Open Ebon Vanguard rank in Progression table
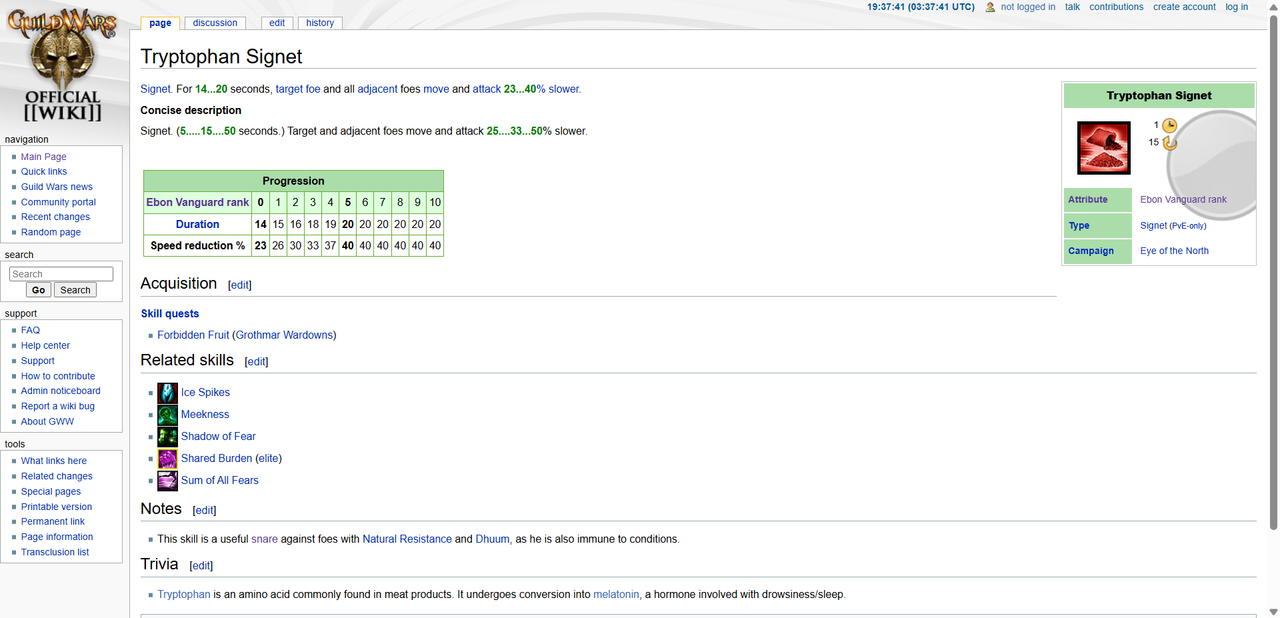This screenshot has width=1280, height=618. coord(198,202)
